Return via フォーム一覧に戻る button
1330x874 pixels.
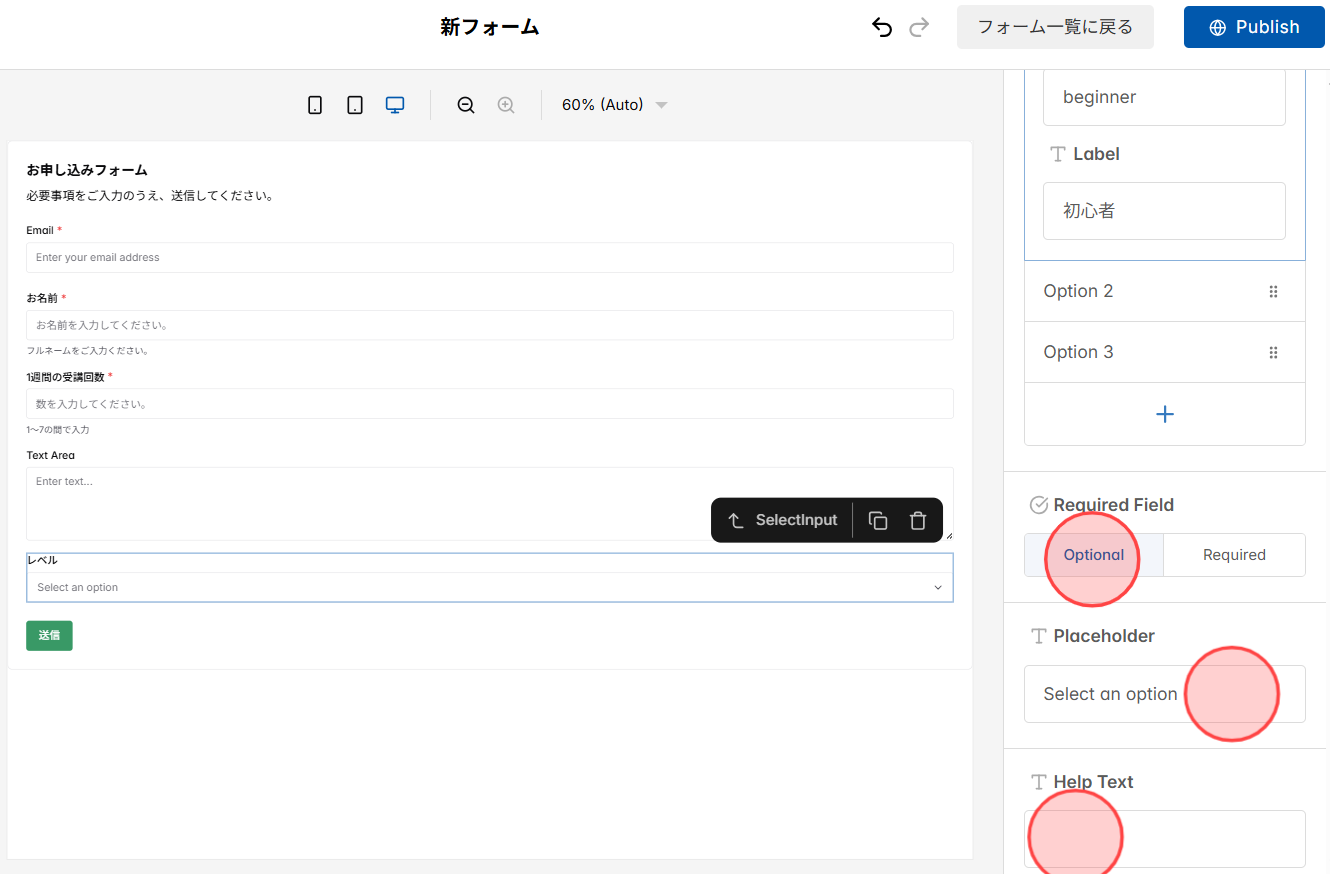point(1055,27)
